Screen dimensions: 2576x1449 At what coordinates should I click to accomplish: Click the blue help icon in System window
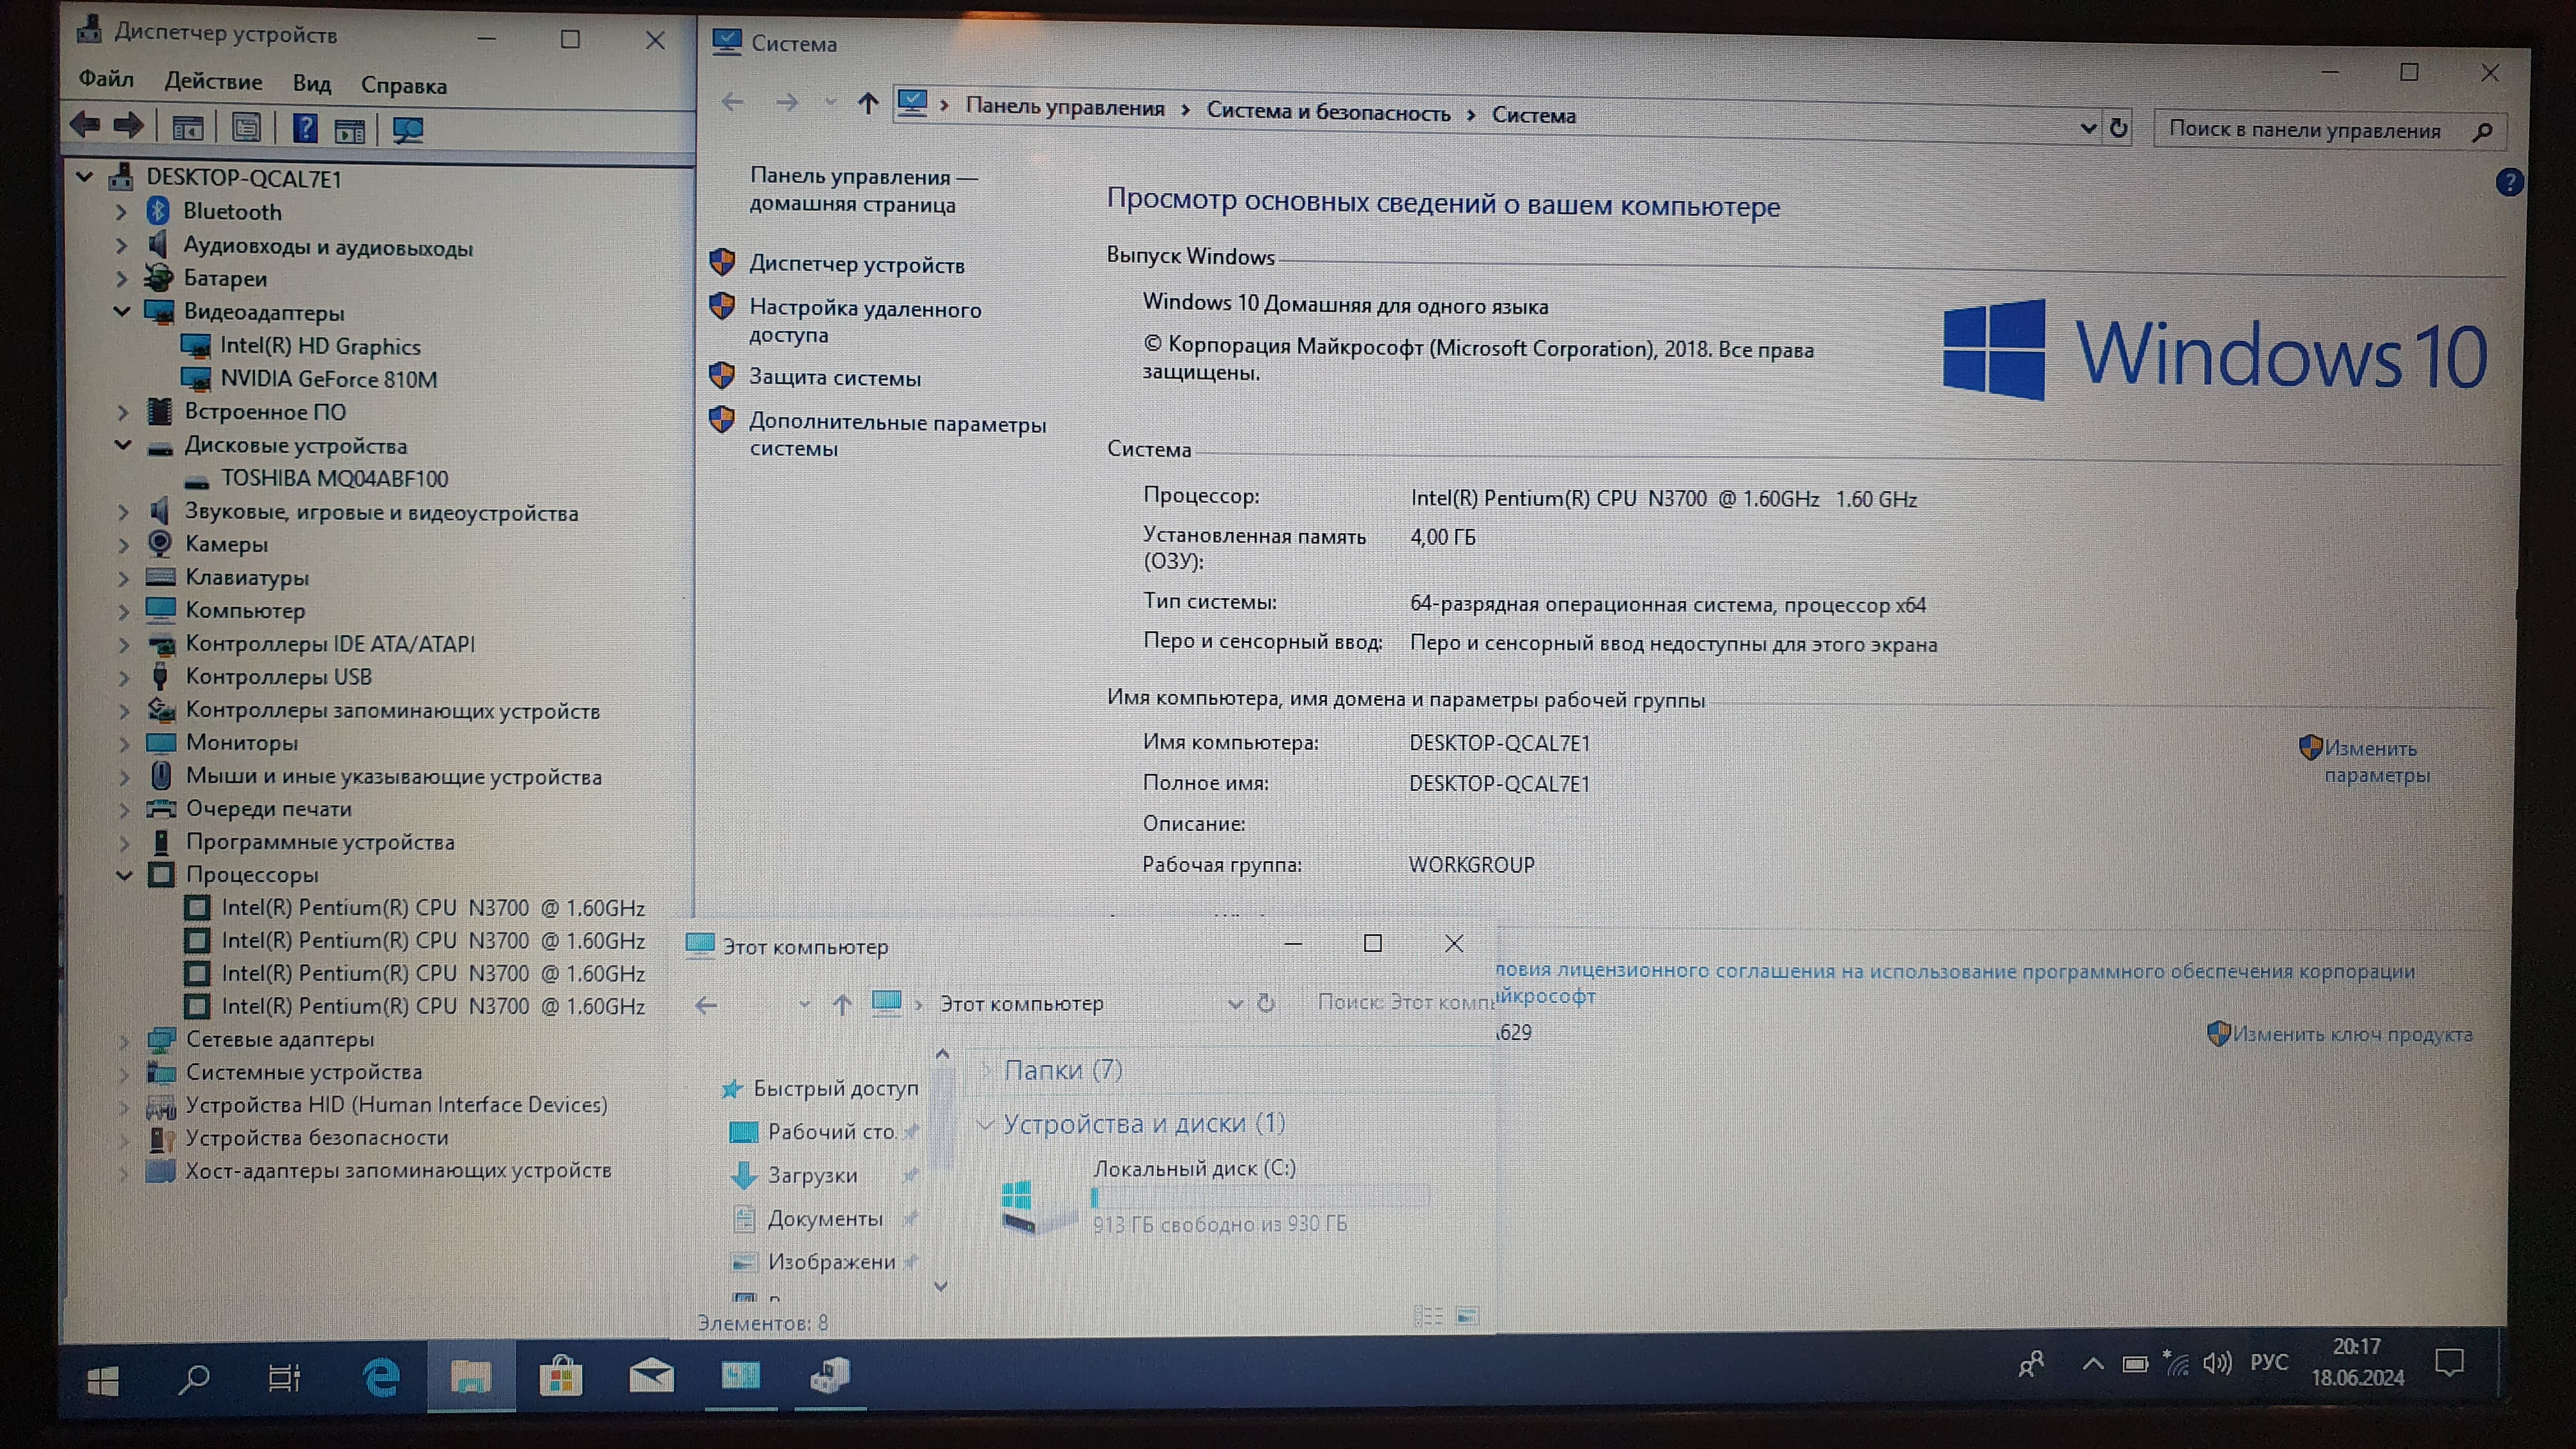coord(2508,182)
